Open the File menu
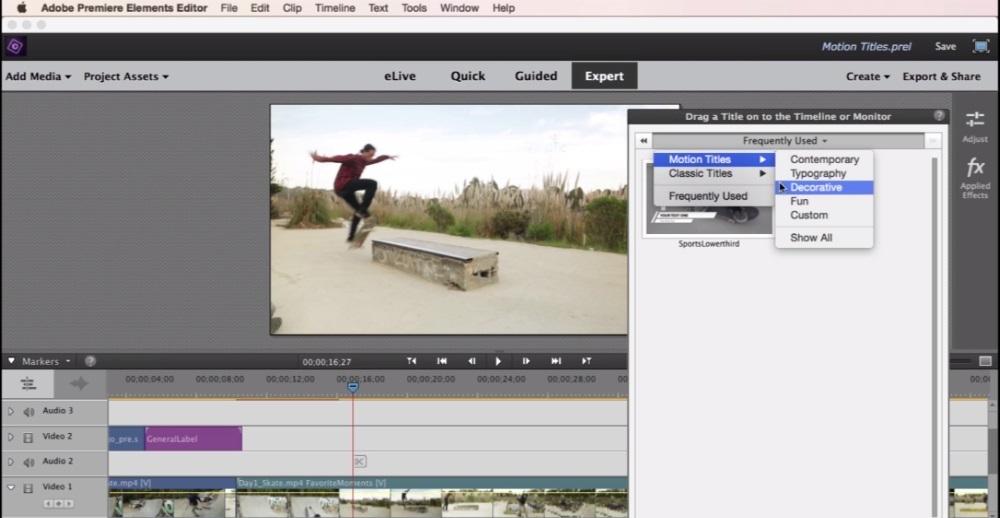1000x518 pixels. pyautogui.click(x=229, y=8)
